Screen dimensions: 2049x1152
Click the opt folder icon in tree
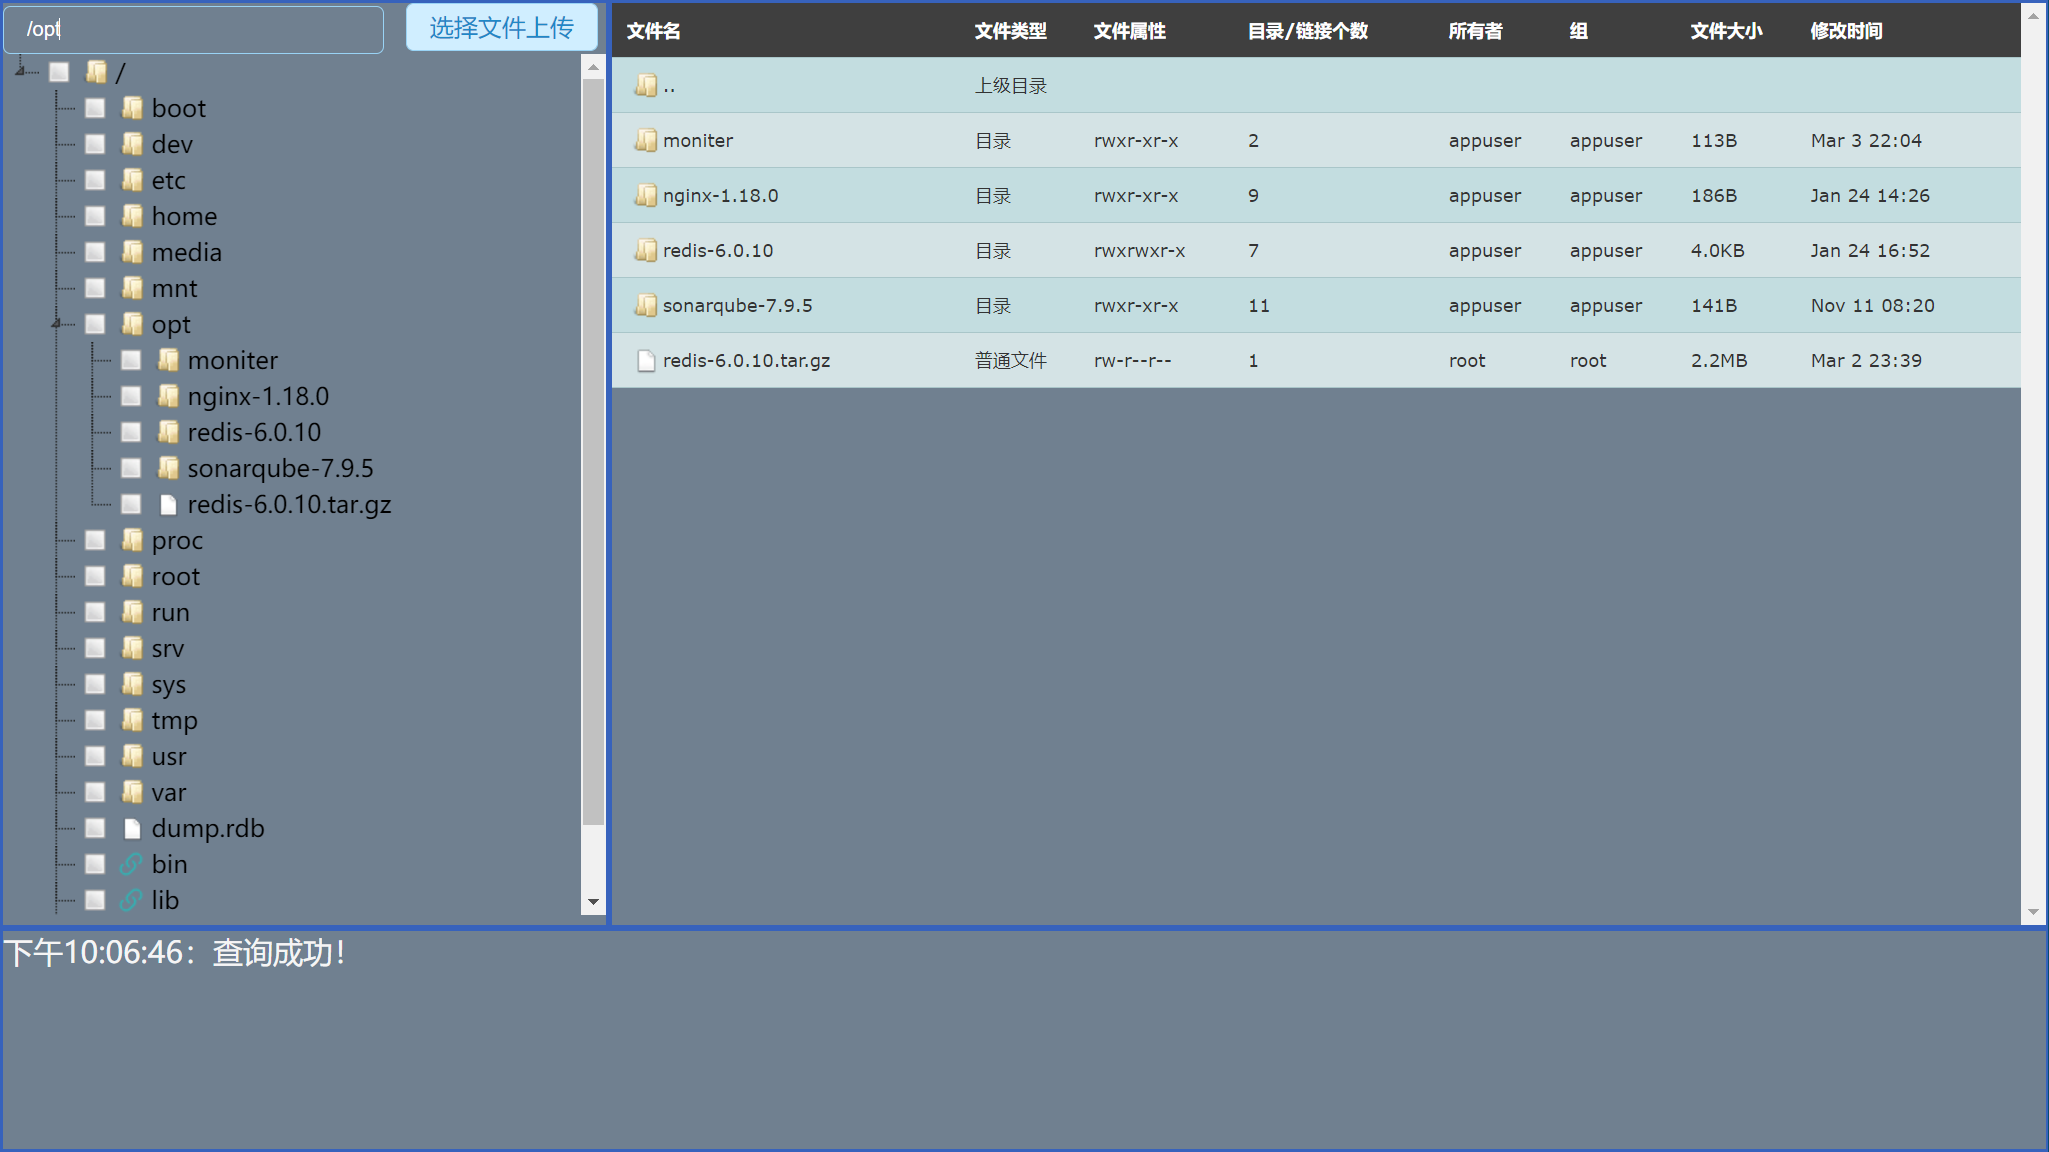click(x=132, y=324)
